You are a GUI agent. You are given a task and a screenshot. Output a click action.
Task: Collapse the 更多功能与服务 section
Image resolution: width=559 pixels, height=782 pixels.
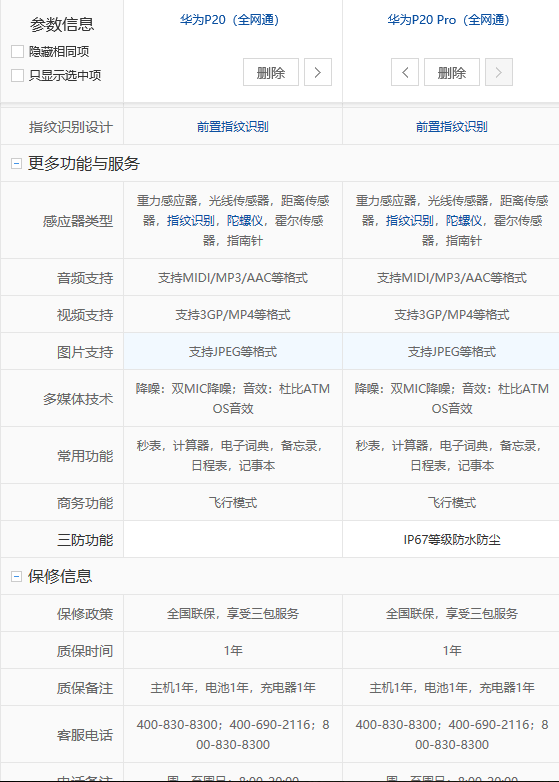click(16, 164)
